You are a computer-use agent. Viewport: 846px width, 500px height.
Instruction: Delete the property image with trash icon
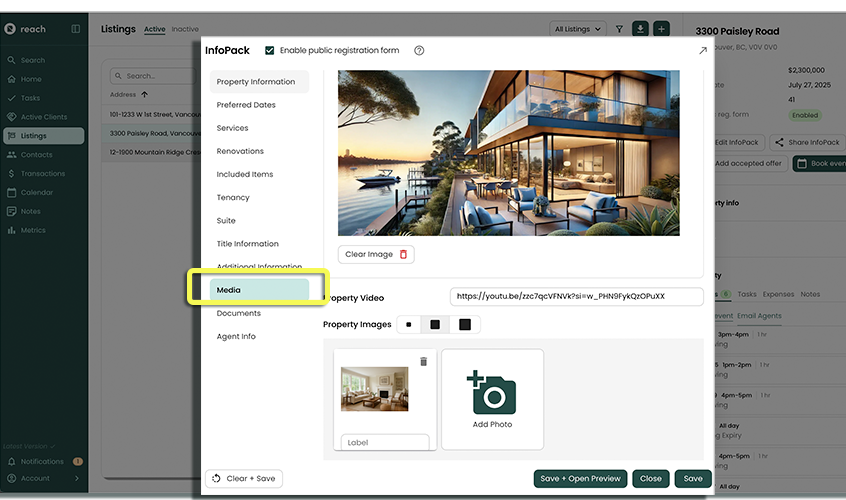click(423, 362)
